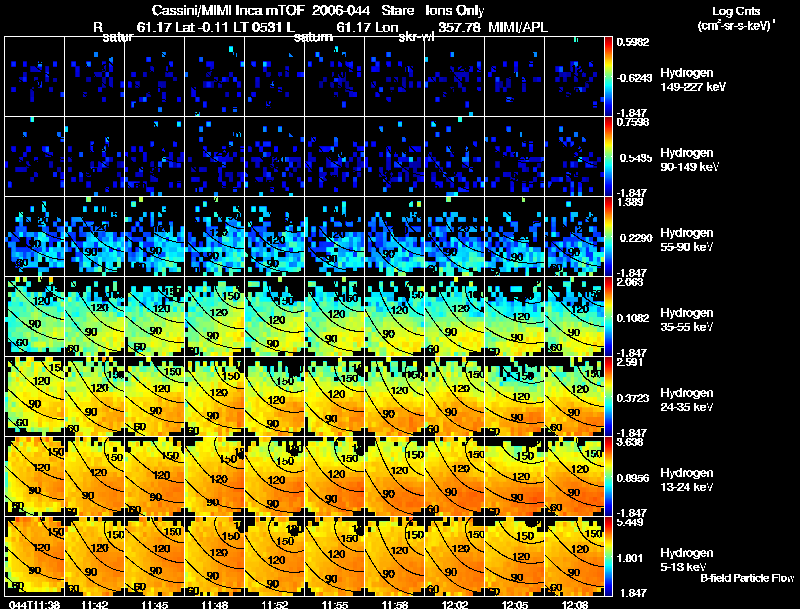The width and height of the screenshot is (800, 609).
Task: Click the Log Cnts units header
Action: pyautogui.click(x=736, y=18)
